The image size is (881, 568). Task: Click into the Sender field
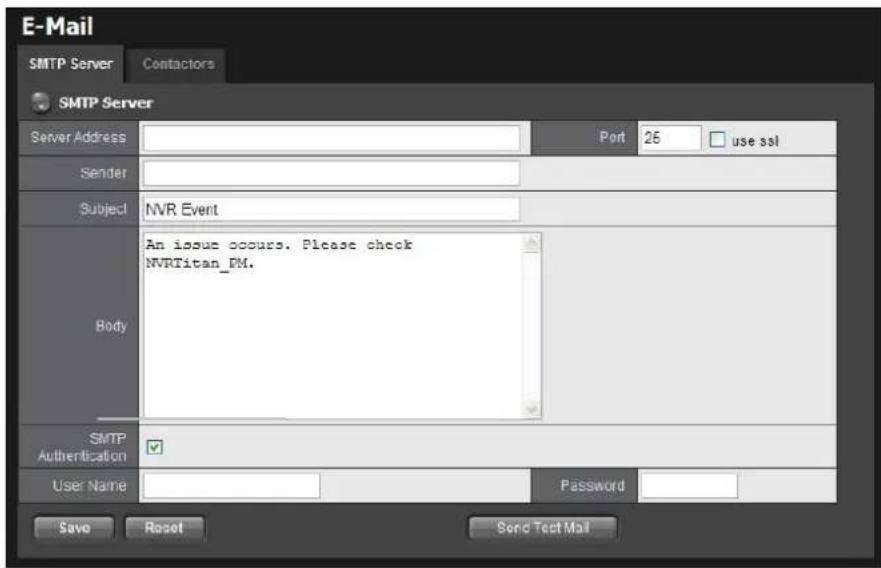click(x=331, y=174)
